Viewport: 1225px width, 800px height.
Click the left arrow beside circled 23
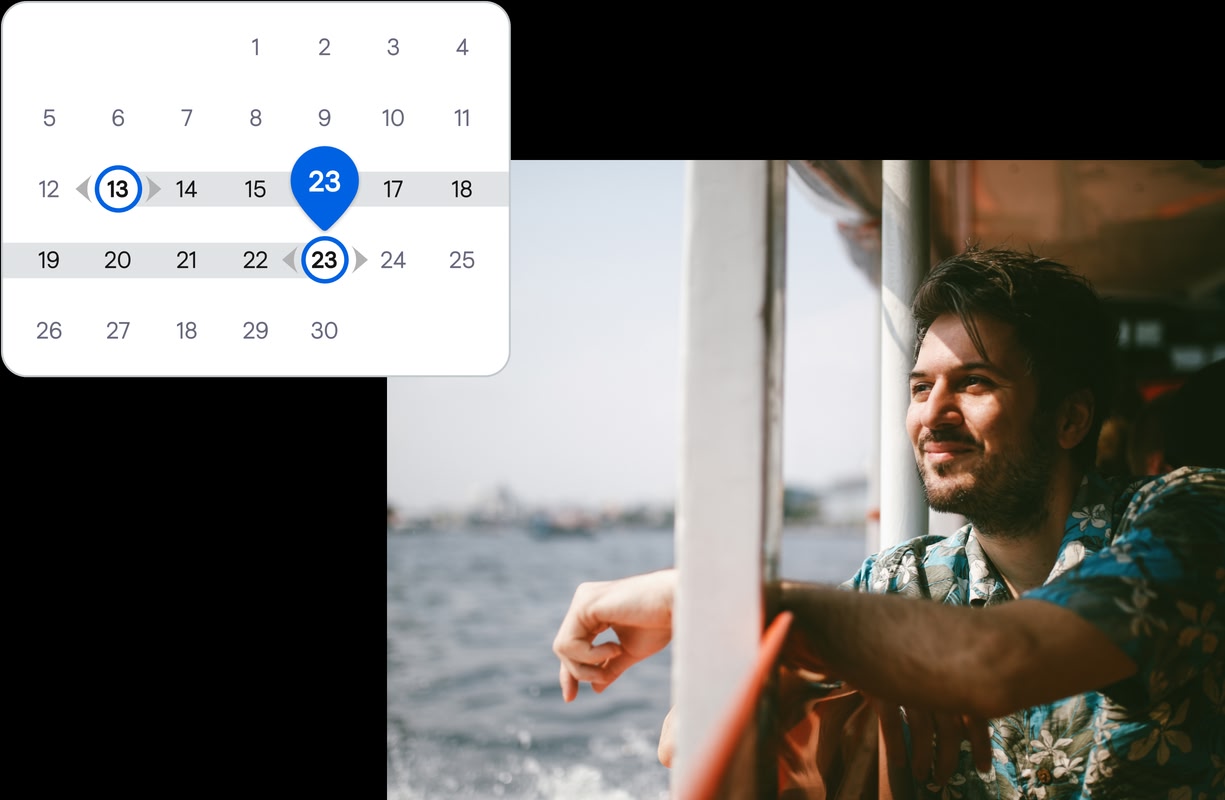[x=289, y=260]
